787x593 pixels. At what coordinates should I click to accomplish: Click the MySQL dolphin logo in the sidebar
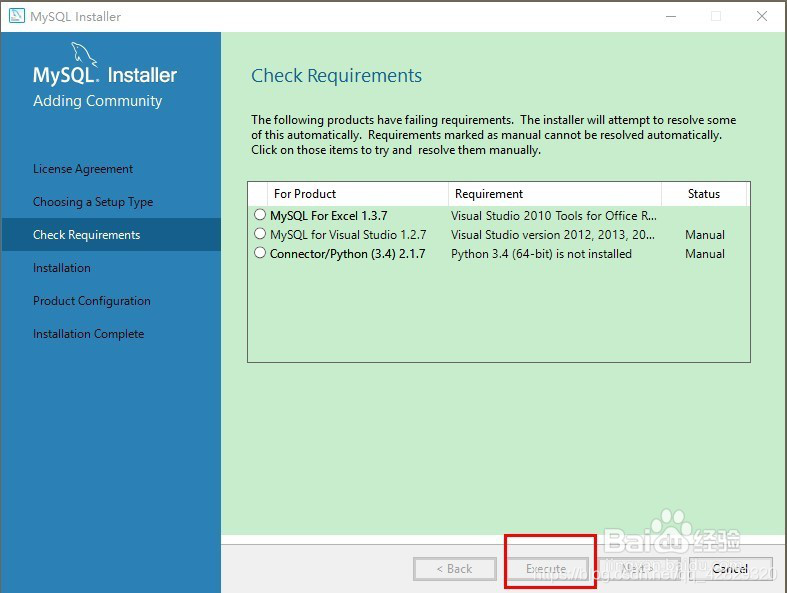point(83,54)
